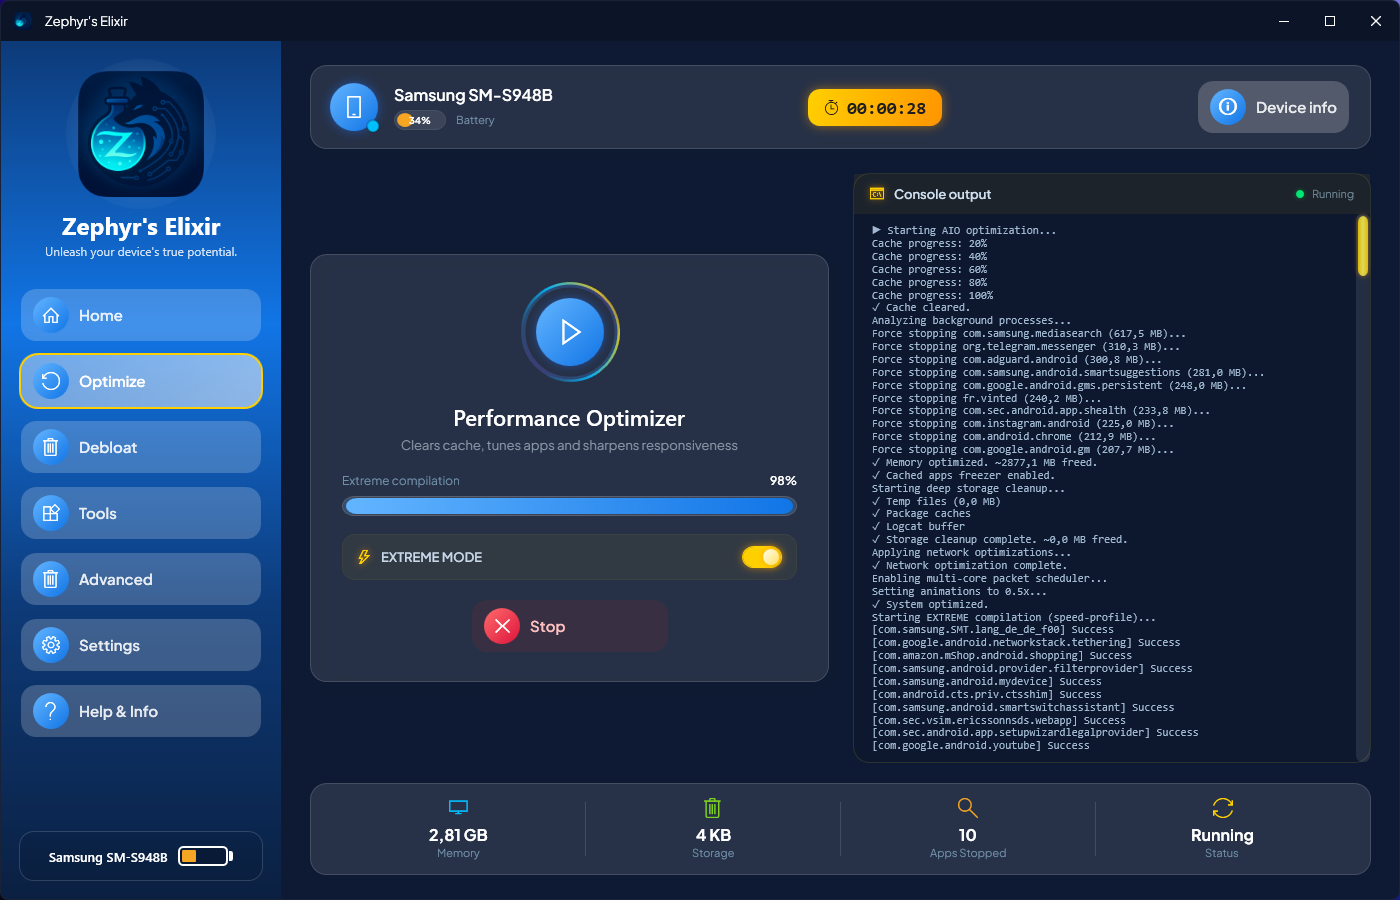Image resolution: width=1400 pixels, height=900 pixels.
Task: Click the red X icon on Stop
Action: tap(502, 626)
